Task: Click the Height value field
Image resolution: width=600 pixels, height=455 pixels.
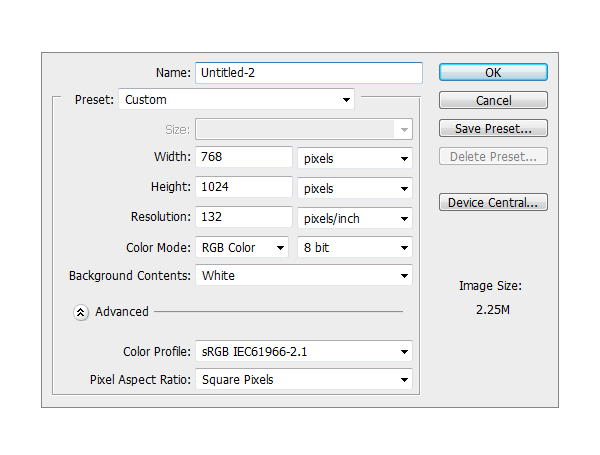Action: (243, 188)
